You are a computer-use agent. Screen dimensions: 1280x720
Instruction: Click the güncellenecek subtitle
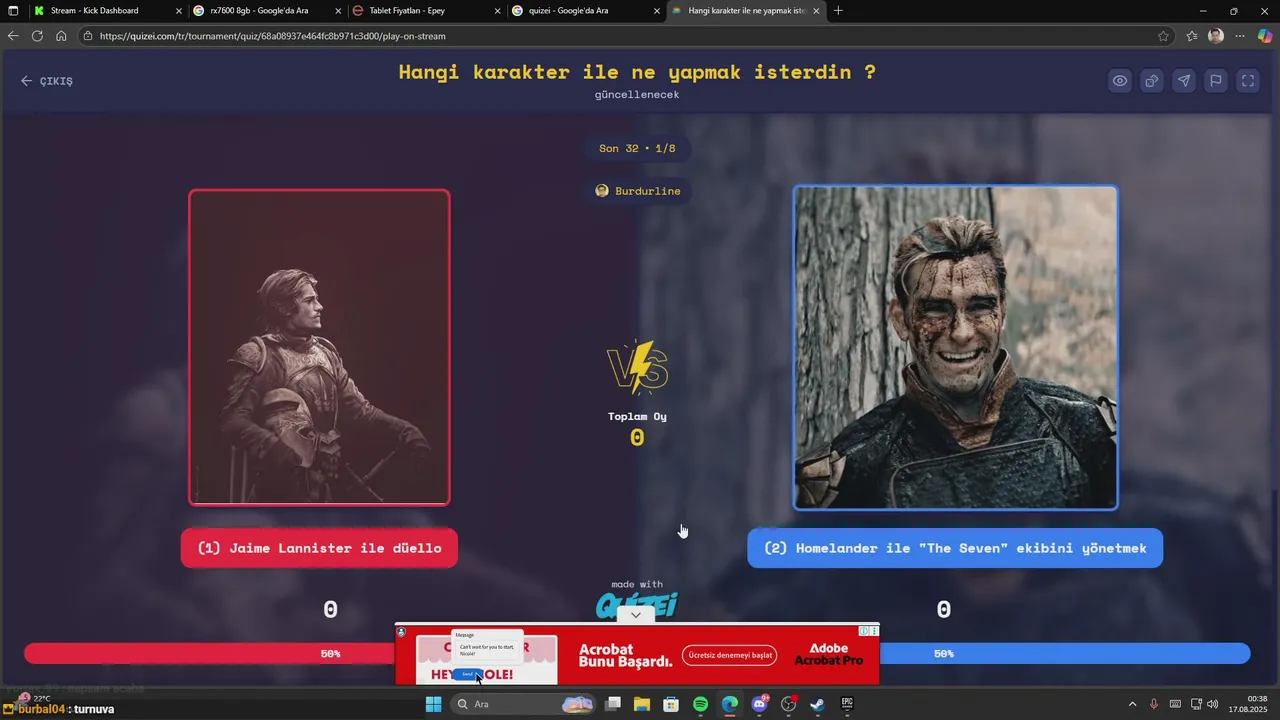pyautogui.click(x=637, y=95)
